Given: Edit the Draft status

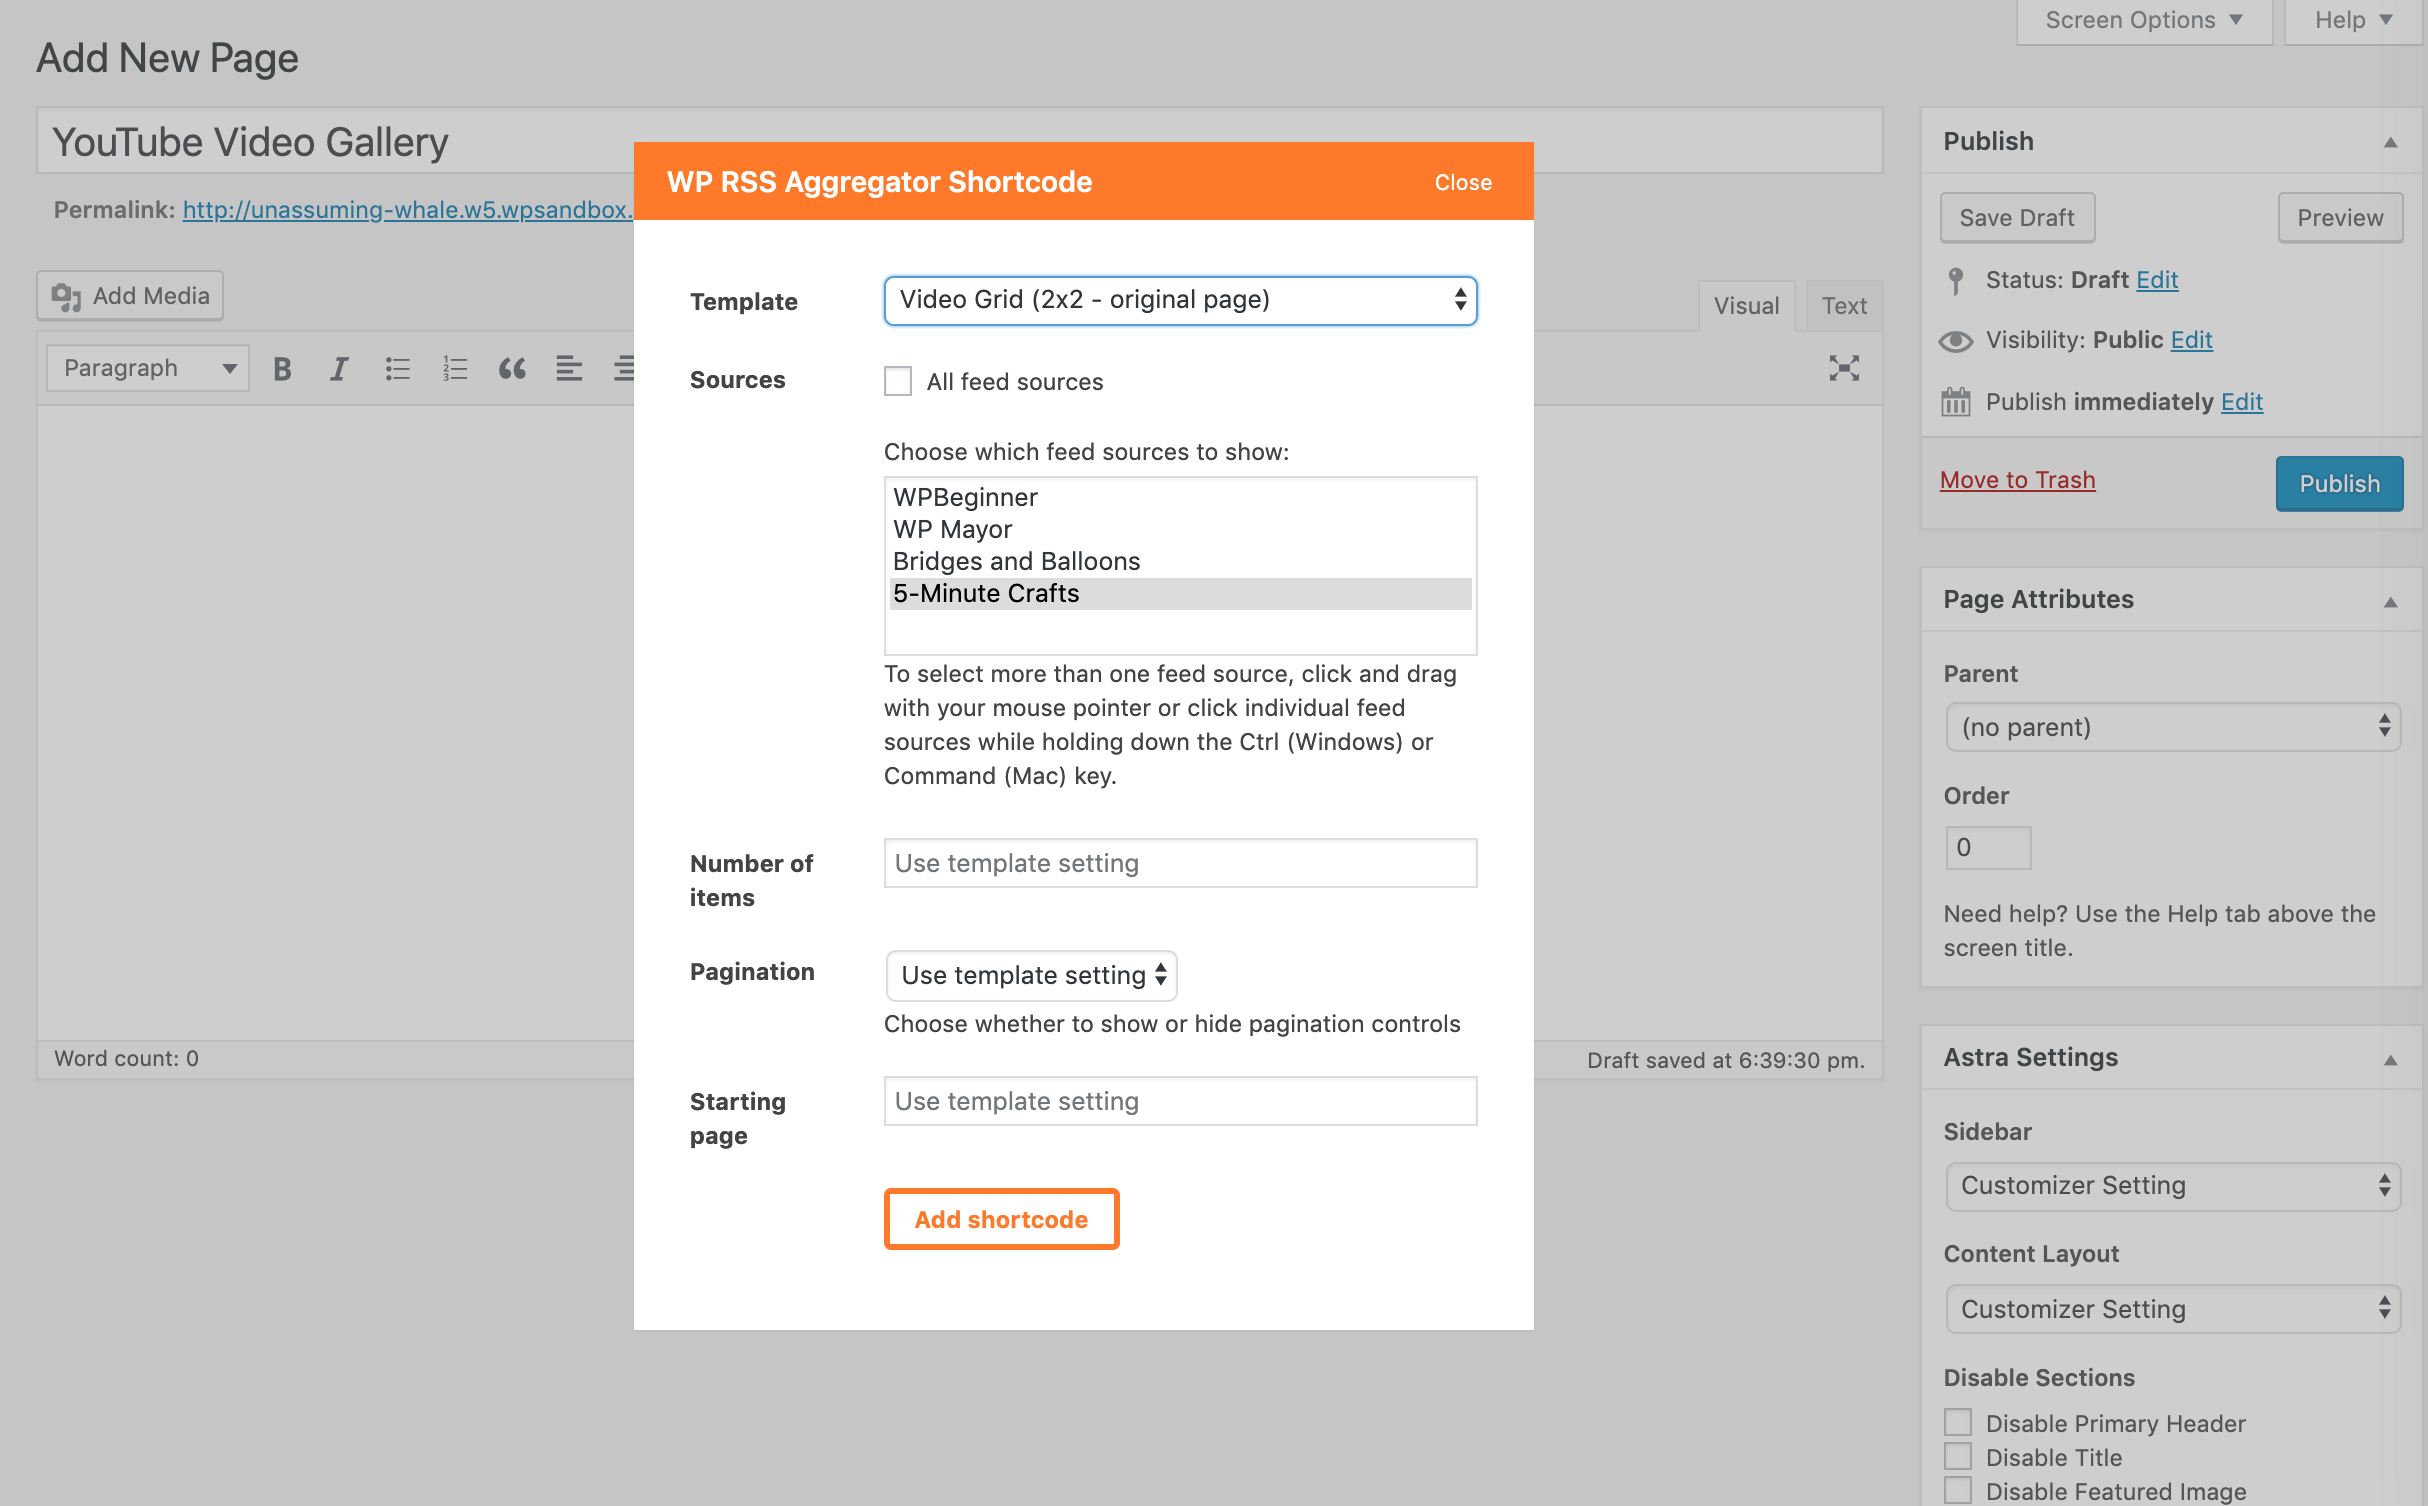Looking at the screenshot, I should click(2157, 280).
